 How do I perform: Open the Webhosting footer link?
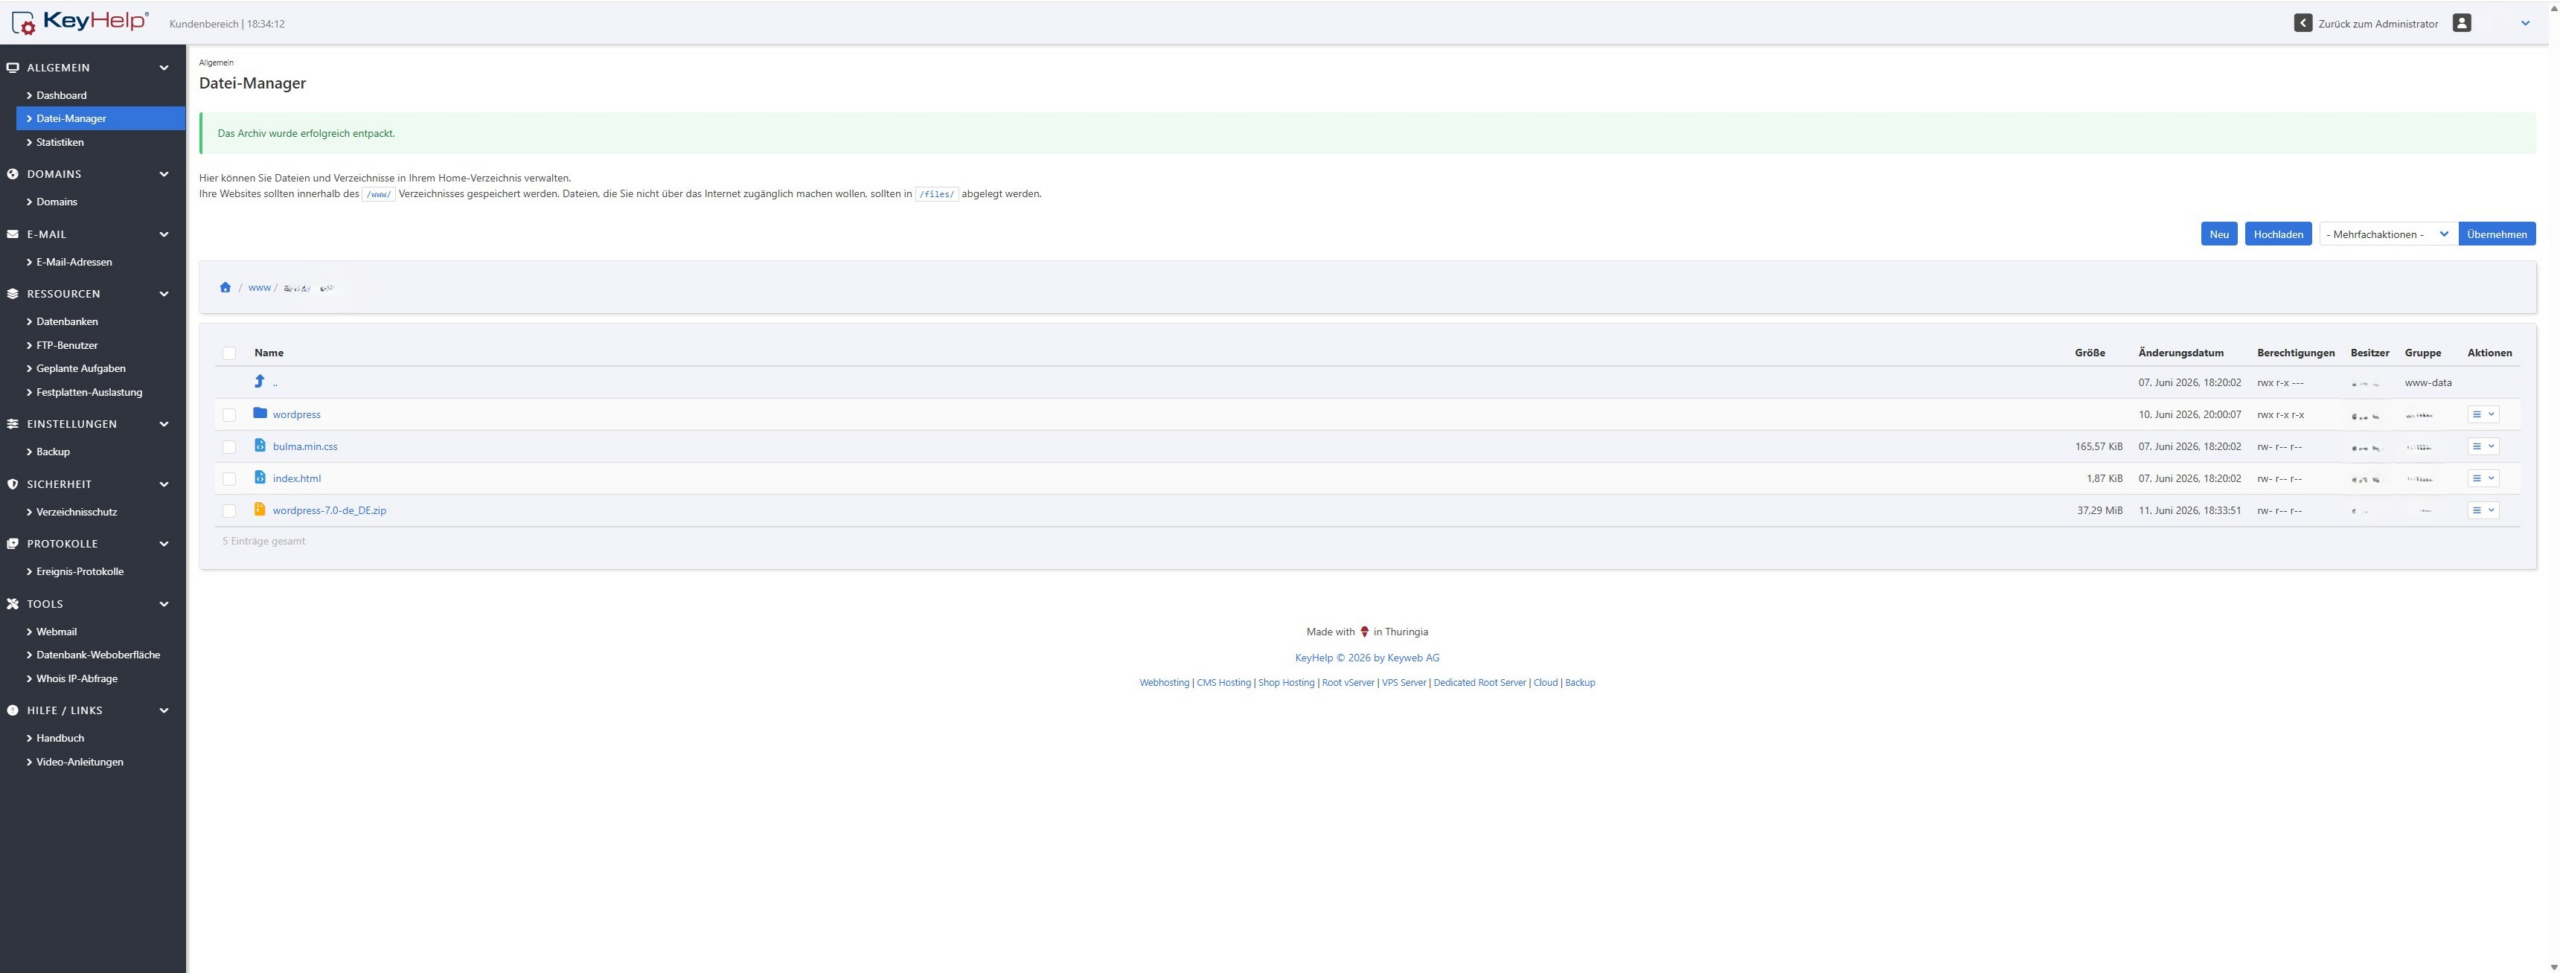(x=1164, y=682)
